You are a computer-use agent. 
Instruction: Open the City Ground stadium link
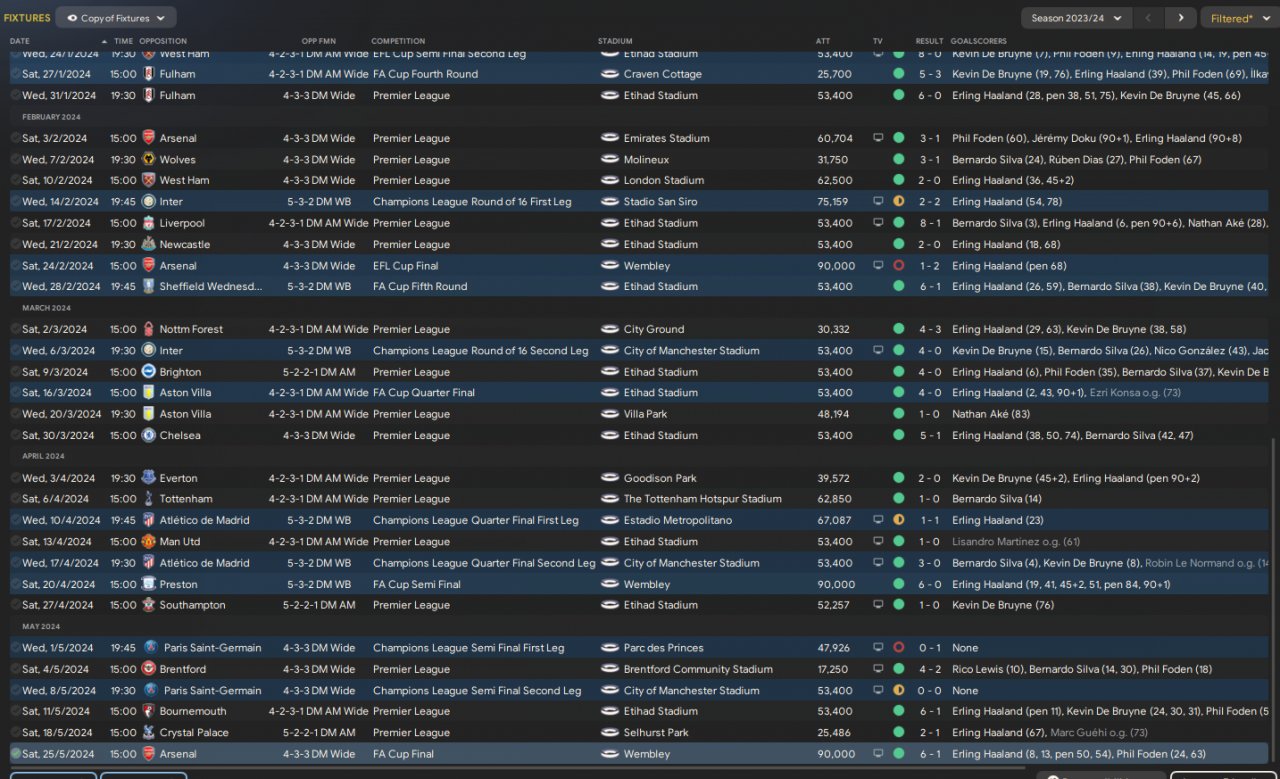click(x=654, y=329)
